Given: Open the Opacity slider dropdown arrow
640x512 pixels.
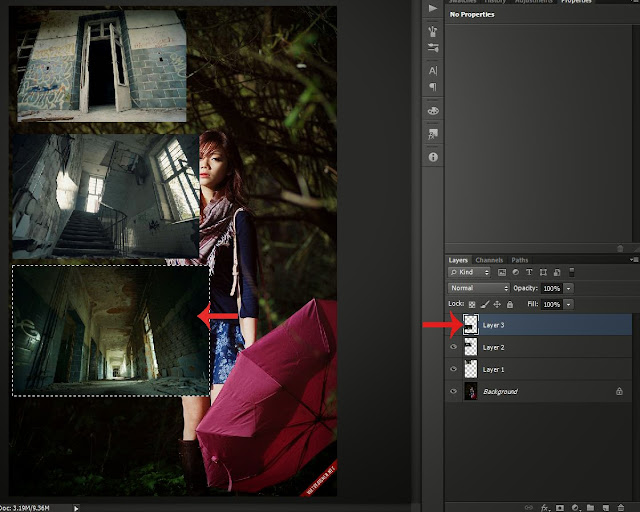Looking at the screenshot, I should tap(569, 288).
